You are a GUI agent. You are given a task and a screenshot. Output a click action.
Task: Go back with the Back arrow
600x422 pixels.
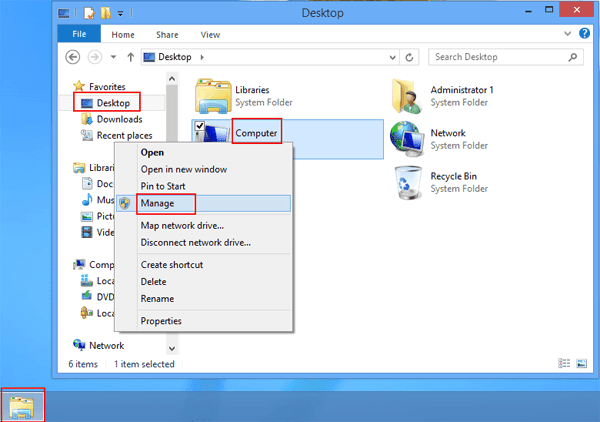(x=73, y=57)
